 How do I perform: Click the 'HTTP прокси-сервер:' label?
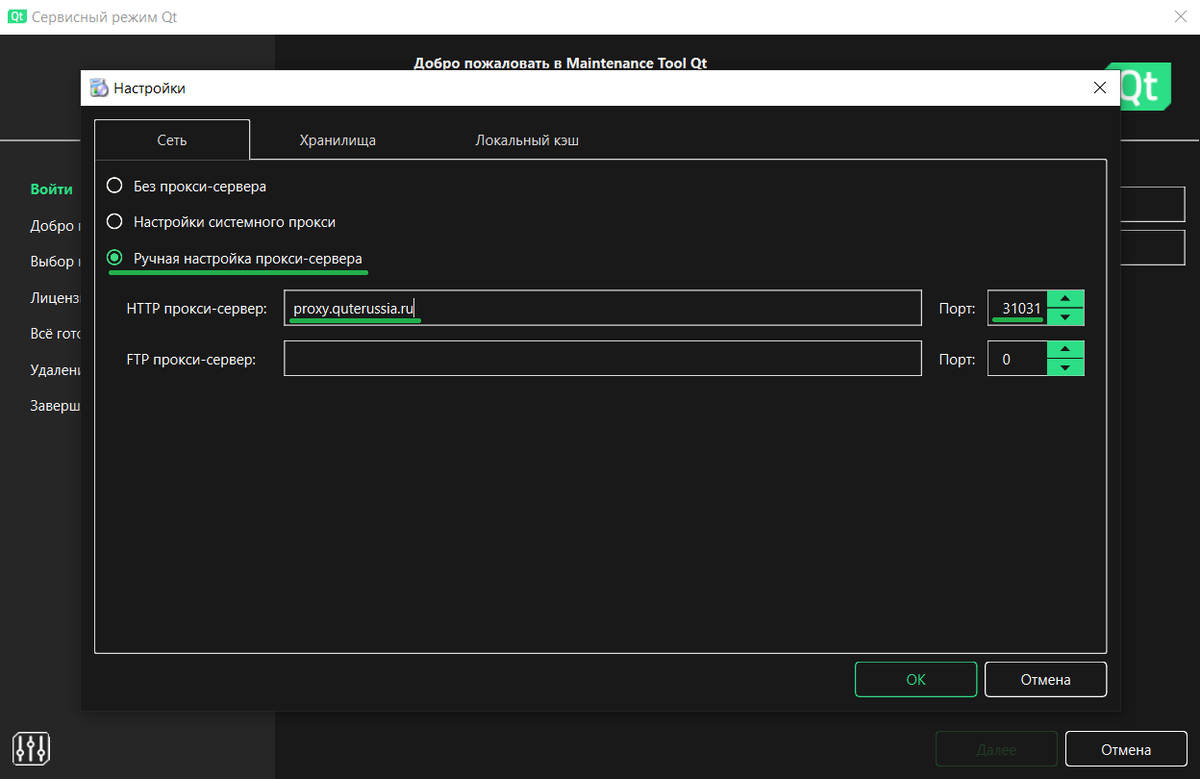coord(197,308)
